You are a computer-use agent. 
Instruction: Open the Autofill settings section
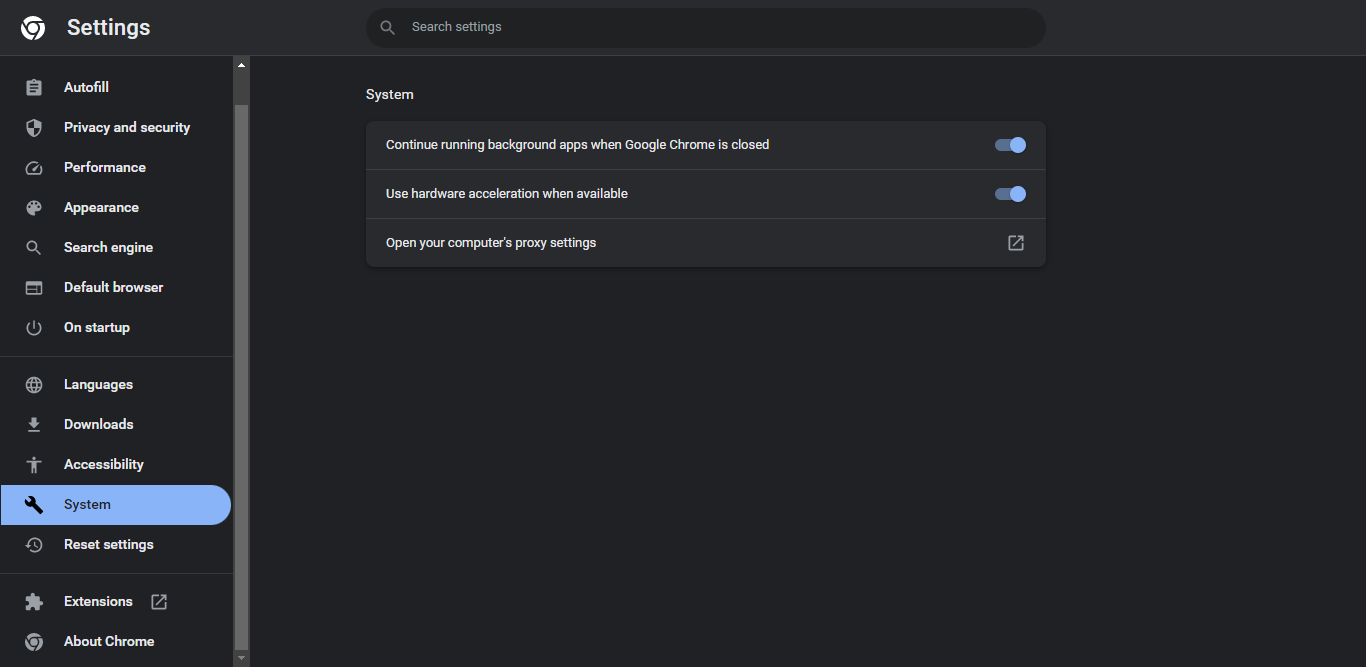116,88
